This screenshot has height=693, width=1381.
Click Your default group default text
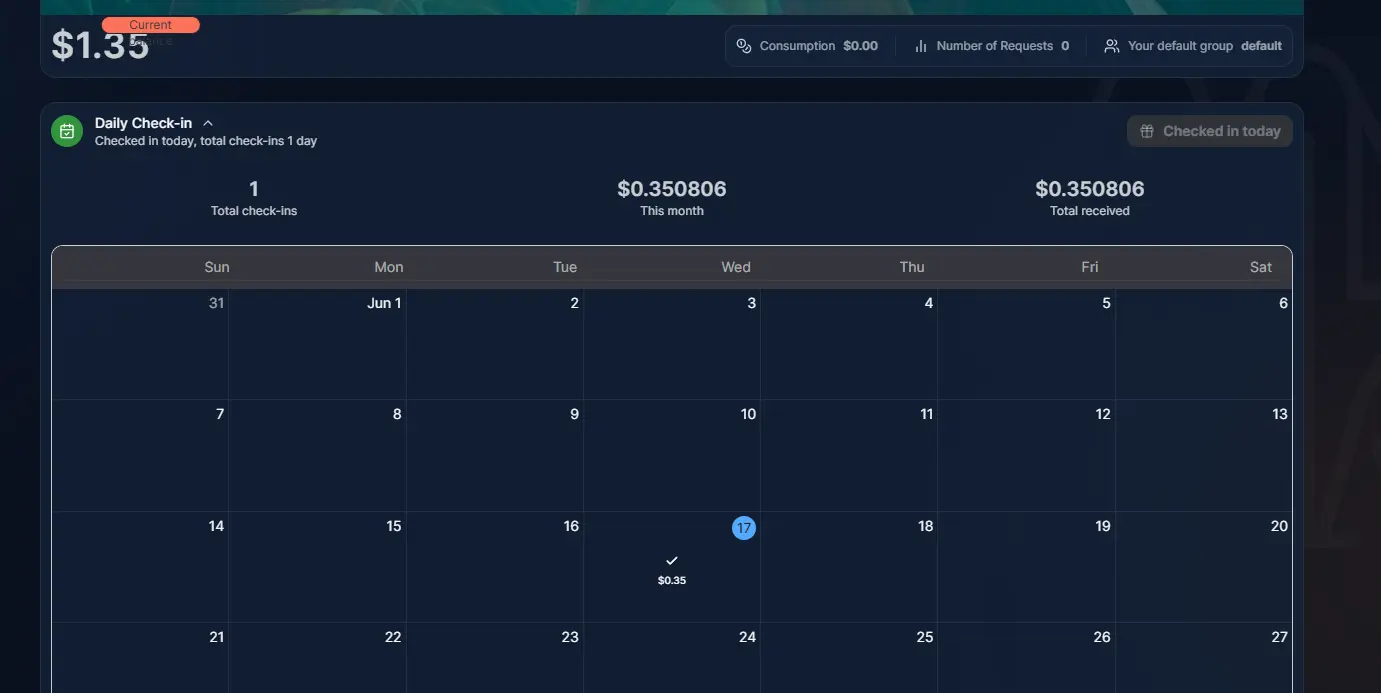coord(1205,46)
